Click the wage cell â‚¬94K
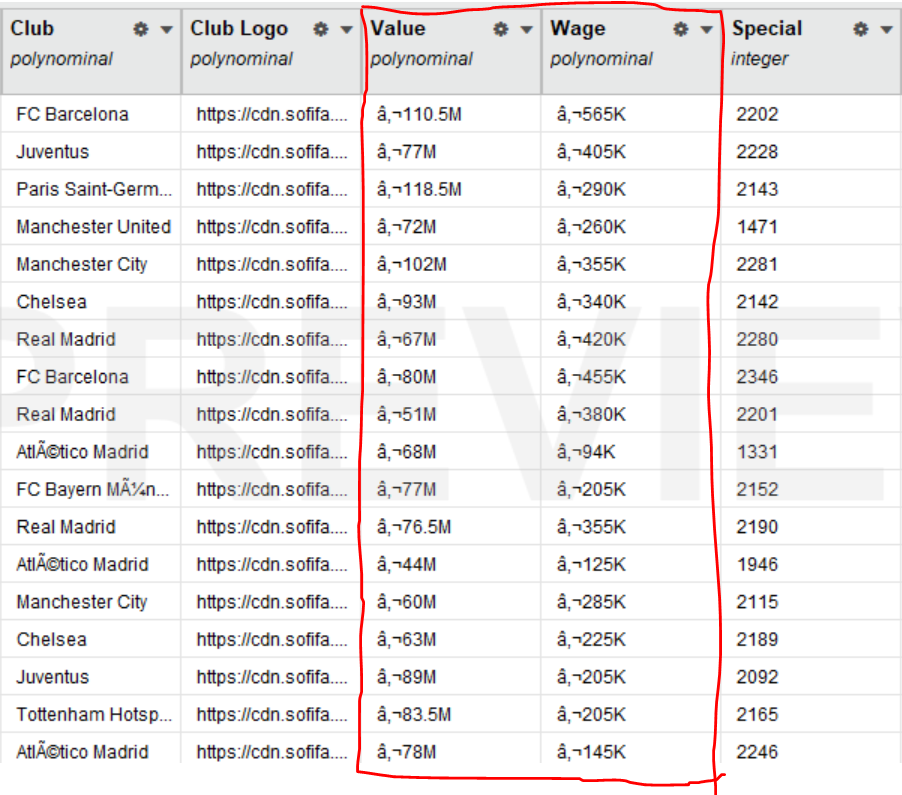 coord(586,452)
